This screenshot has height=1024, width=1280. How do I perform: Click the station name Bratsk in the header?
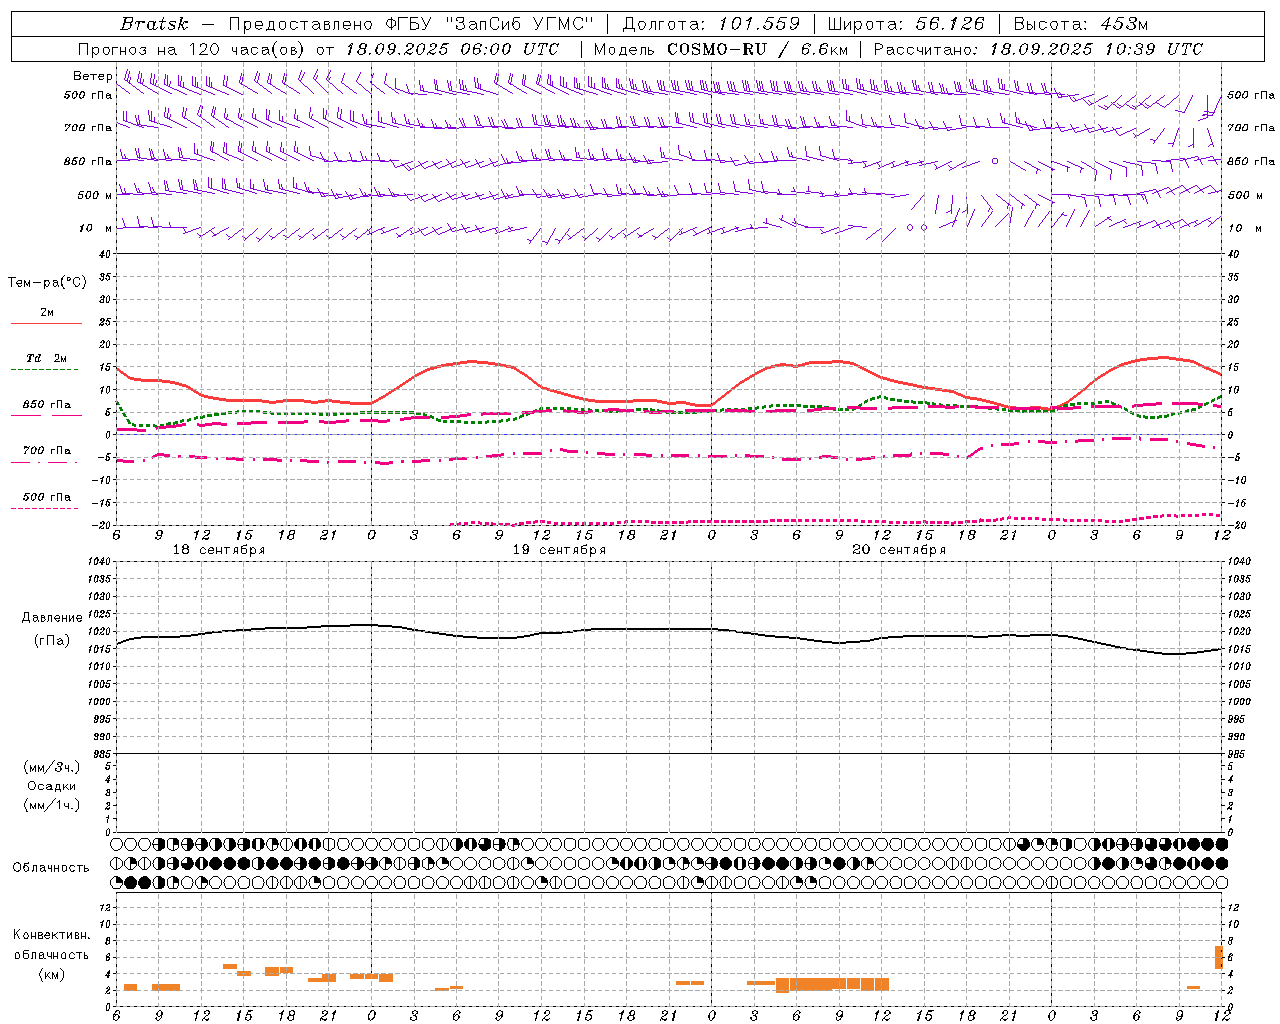[154, 24]
